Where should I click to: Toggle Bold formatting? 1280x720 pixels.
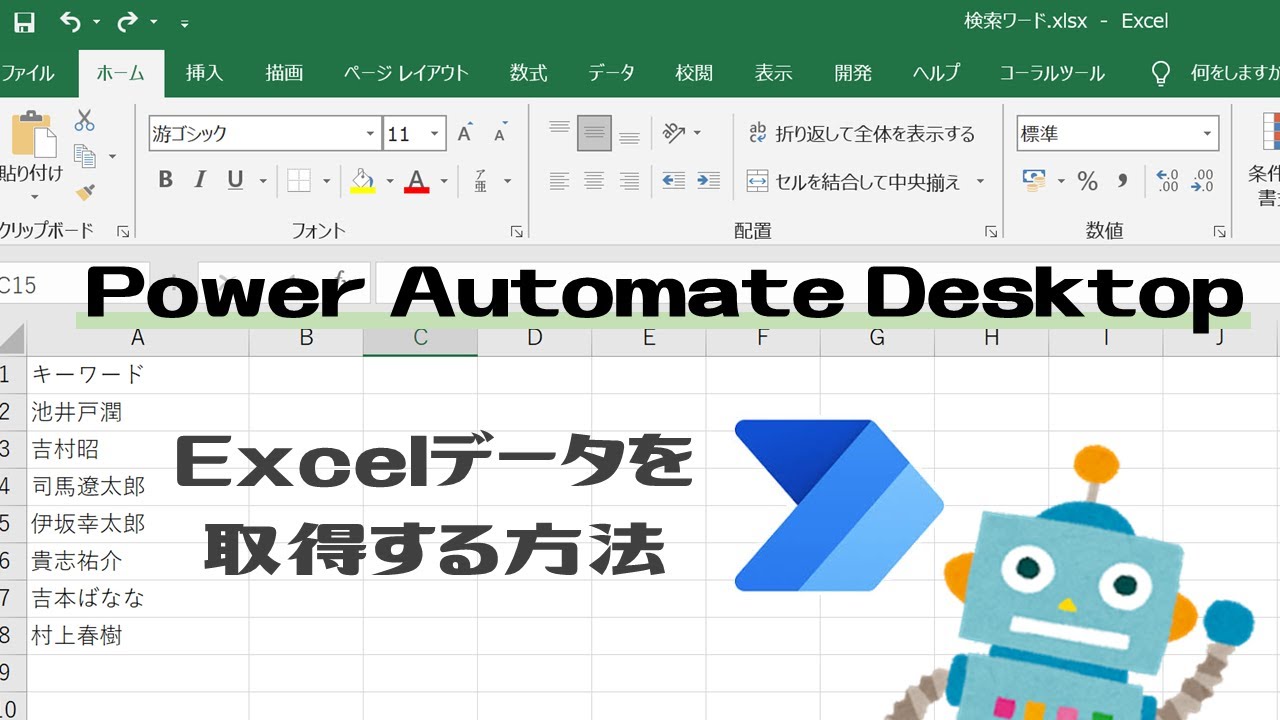(166, 180)
